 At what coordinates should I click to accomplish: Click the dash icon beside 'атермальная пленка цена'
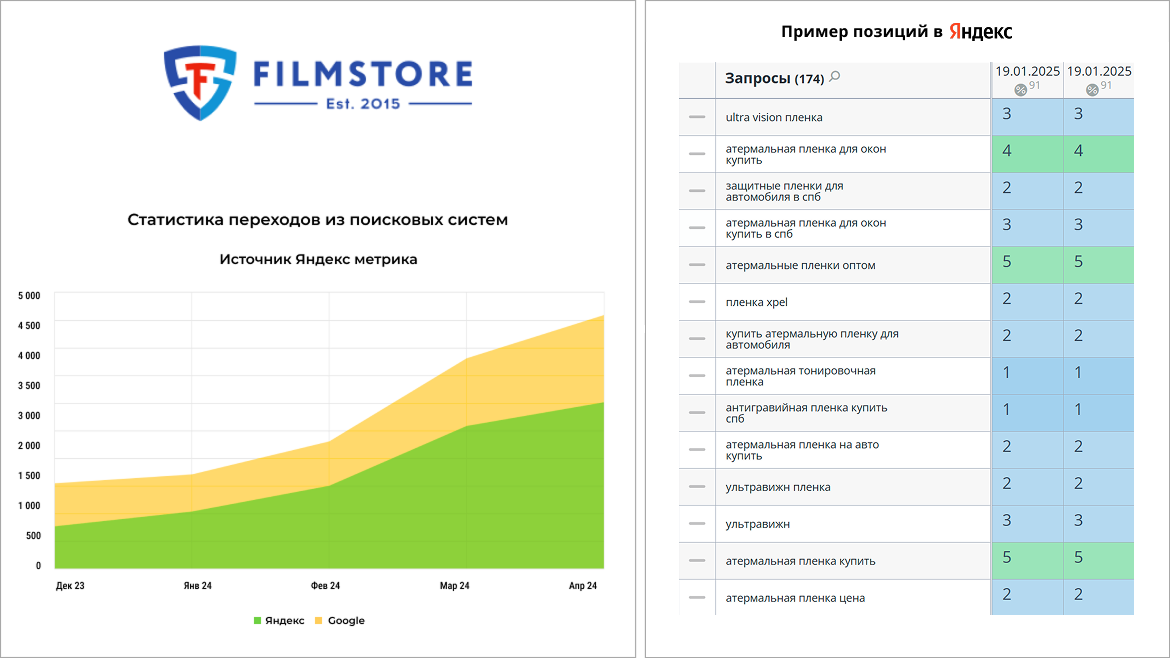(697, 598)
